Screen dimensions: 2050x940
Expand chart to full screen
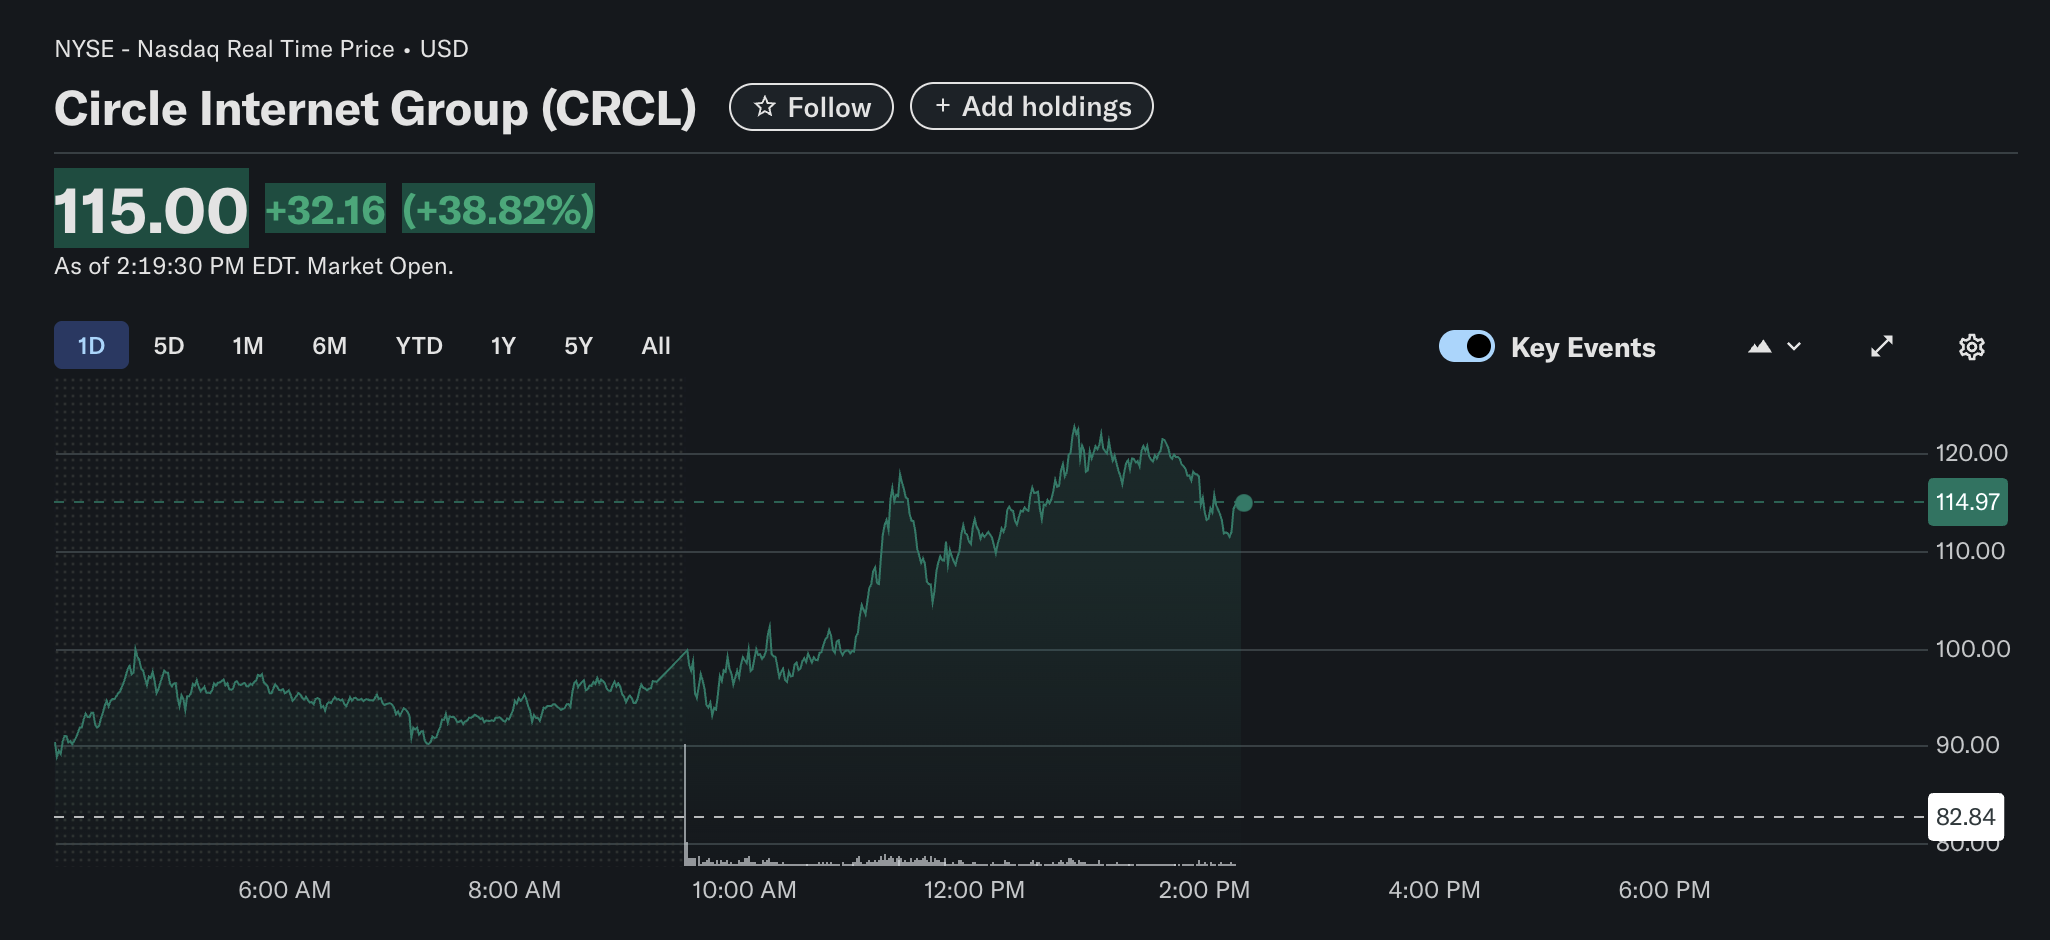(1881, 346)
